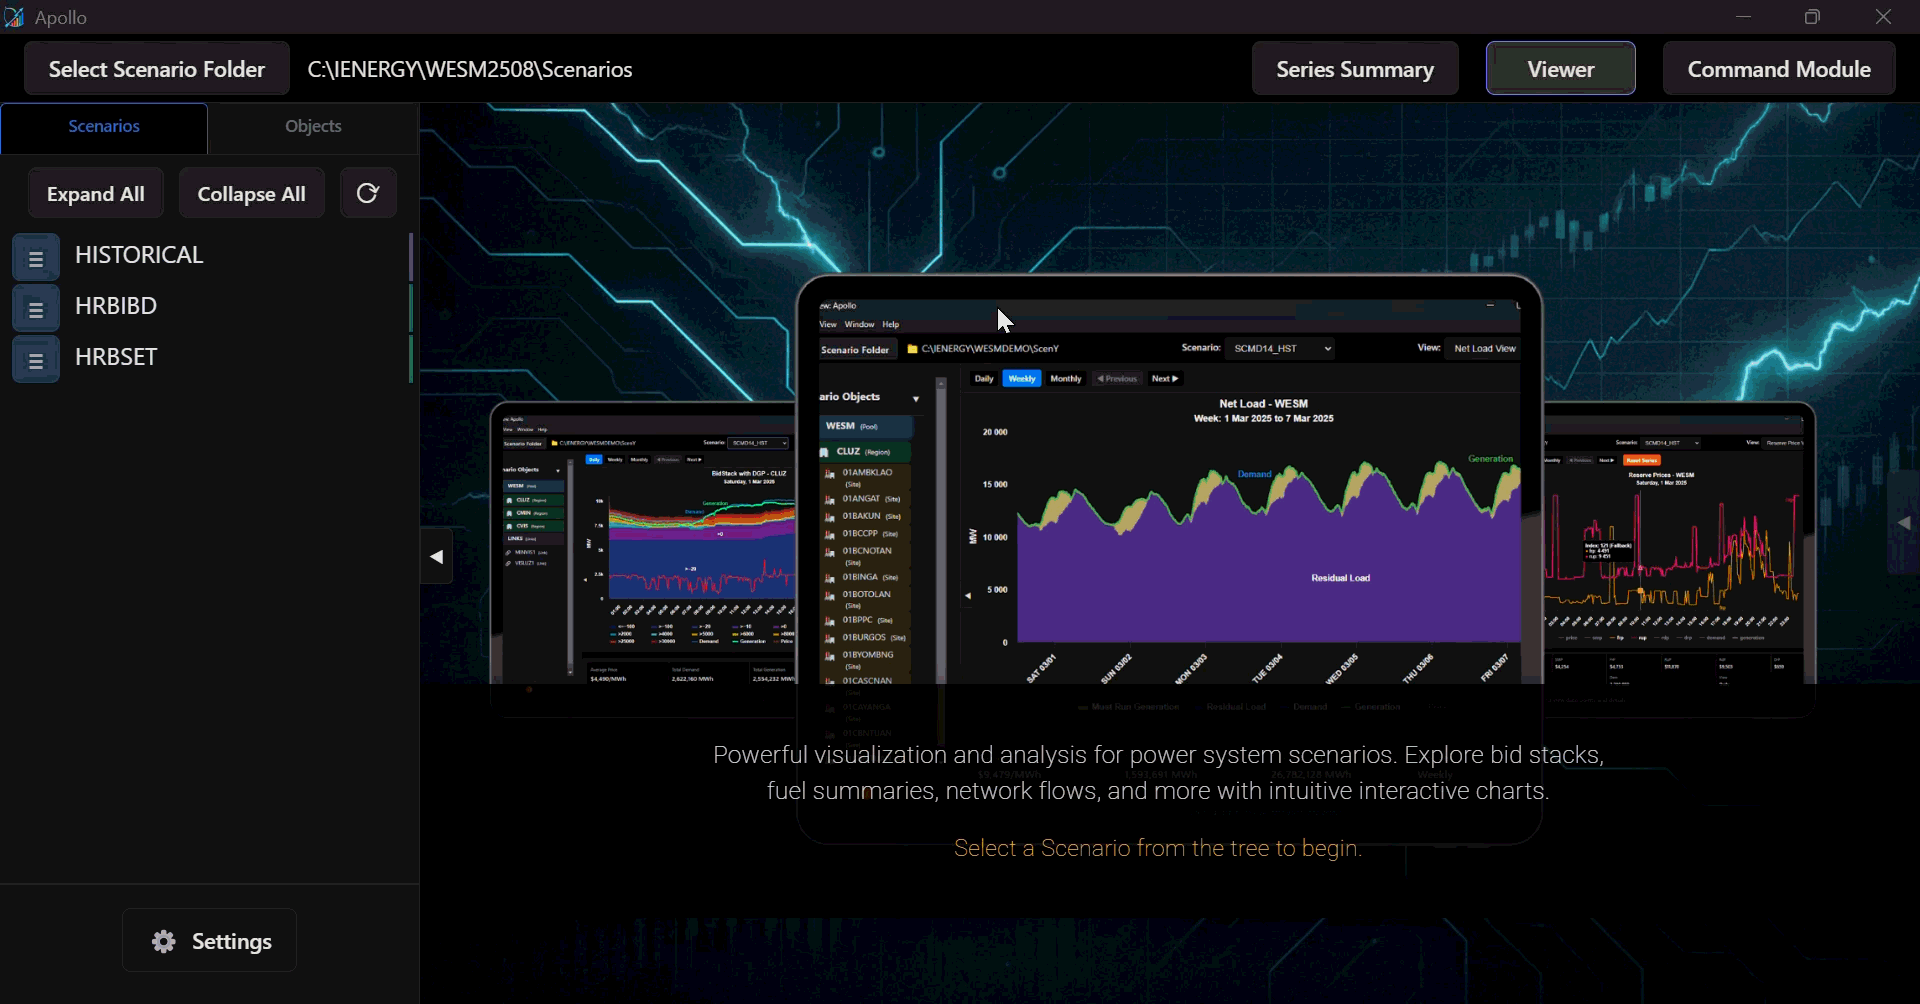Screen dimensions: 1920x1004
Task: Click the list icon beside HRBIBD
Action: [x=36, y=309]
